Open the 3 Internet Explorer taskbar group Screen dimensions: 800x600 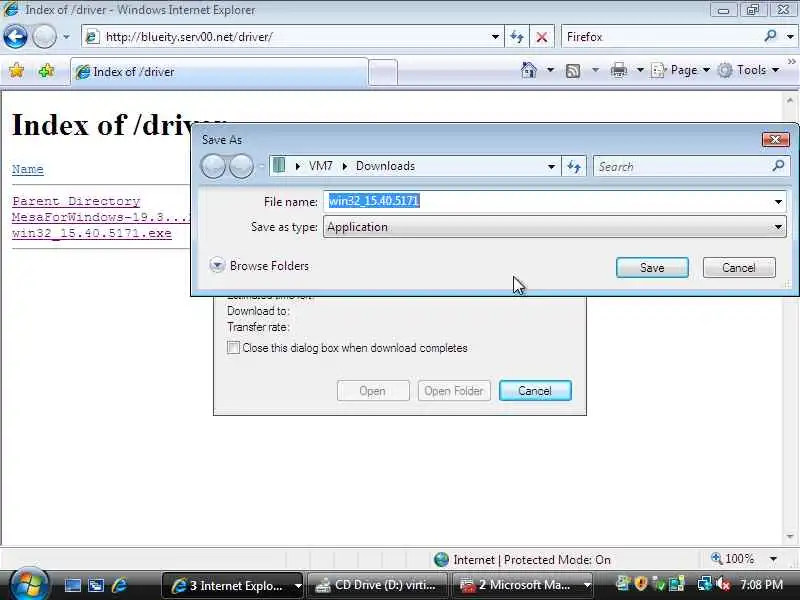pyautogui.click(x=233, y=585)
